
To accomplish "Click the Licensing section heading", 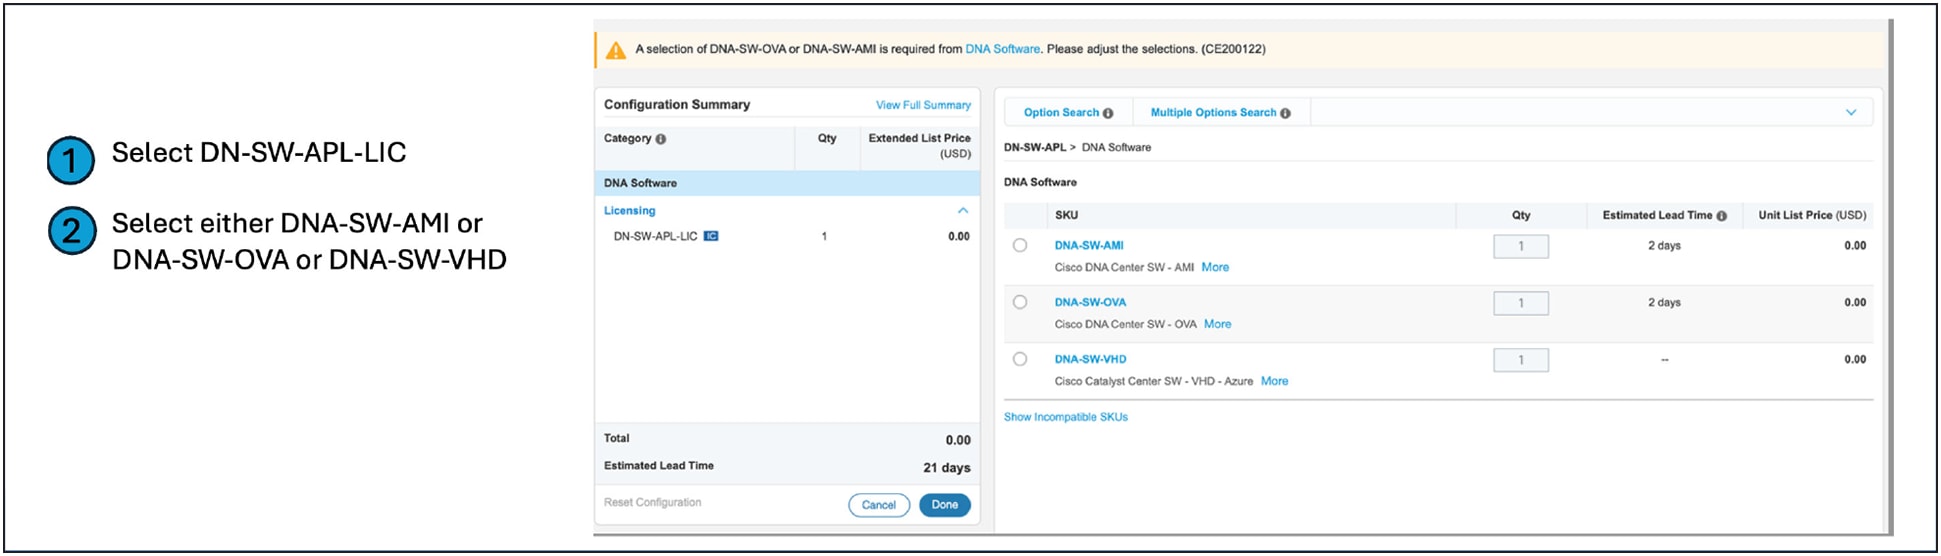I will point(629,211).
